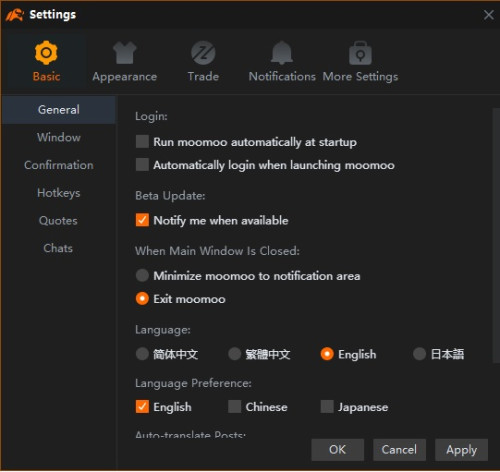Open the Notifications bell icon tab

pos(282,61)
